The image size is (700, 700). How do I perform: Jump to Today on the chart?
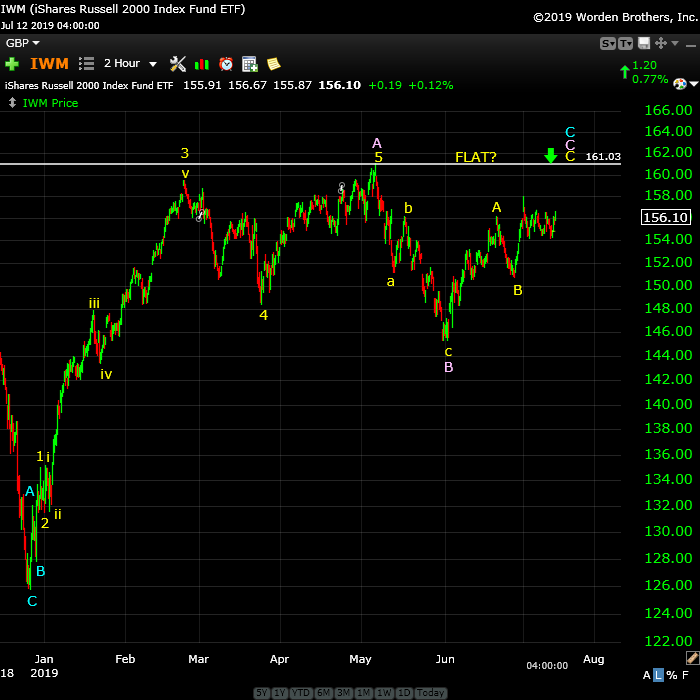(430, 693)
